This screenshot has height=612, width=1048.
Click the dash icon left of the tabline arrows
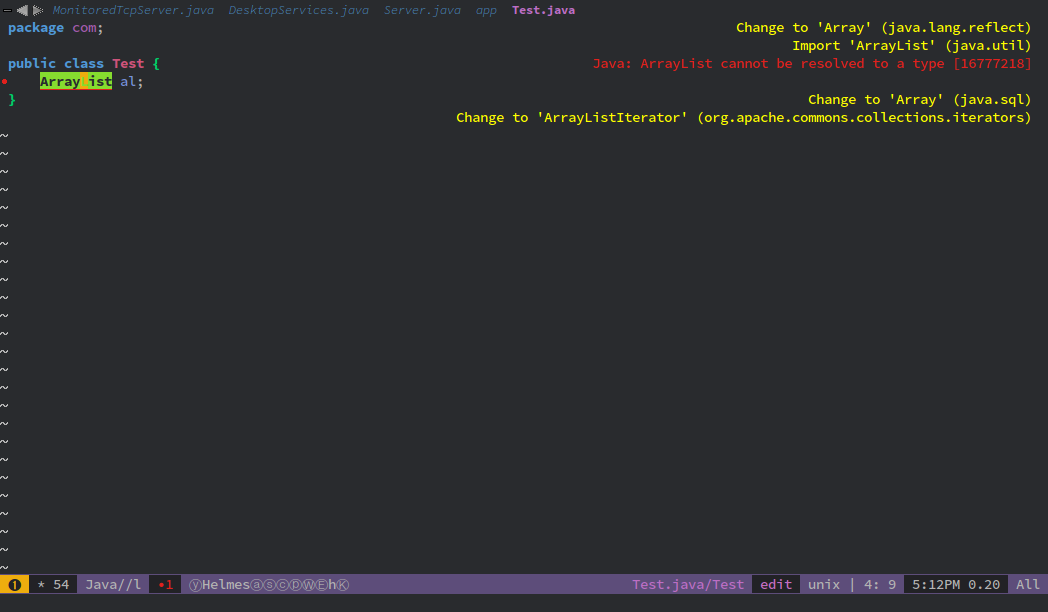pos(7,10)
